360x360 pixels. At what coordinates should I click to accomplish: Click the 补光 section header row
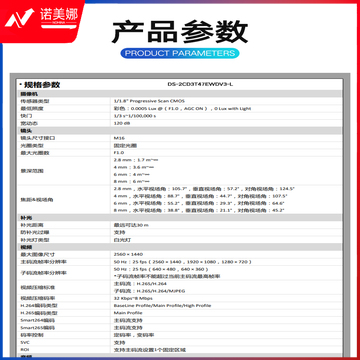click(x=179, y=218)
